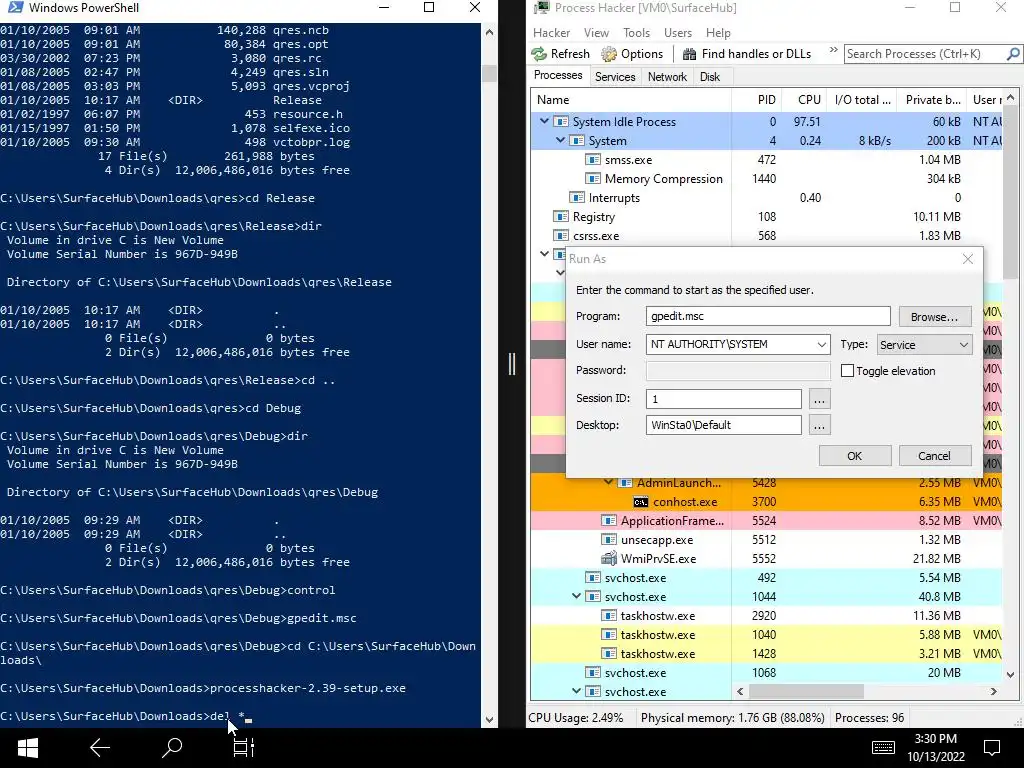Confirm Run As with OK button
1024x768 pixels.
click(855, 456)
